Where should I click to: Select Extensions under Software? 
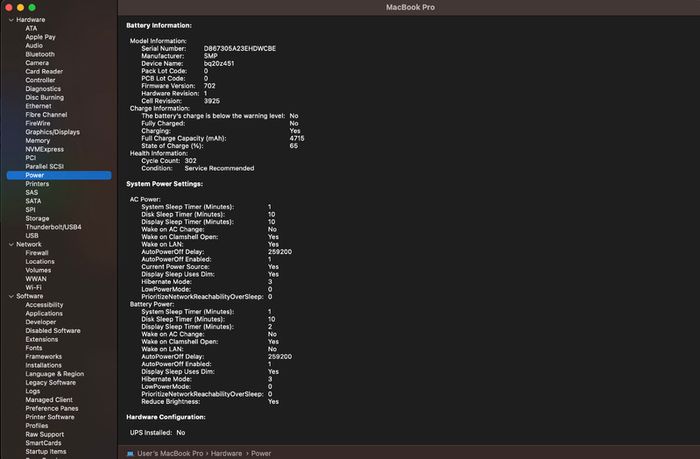42,339
